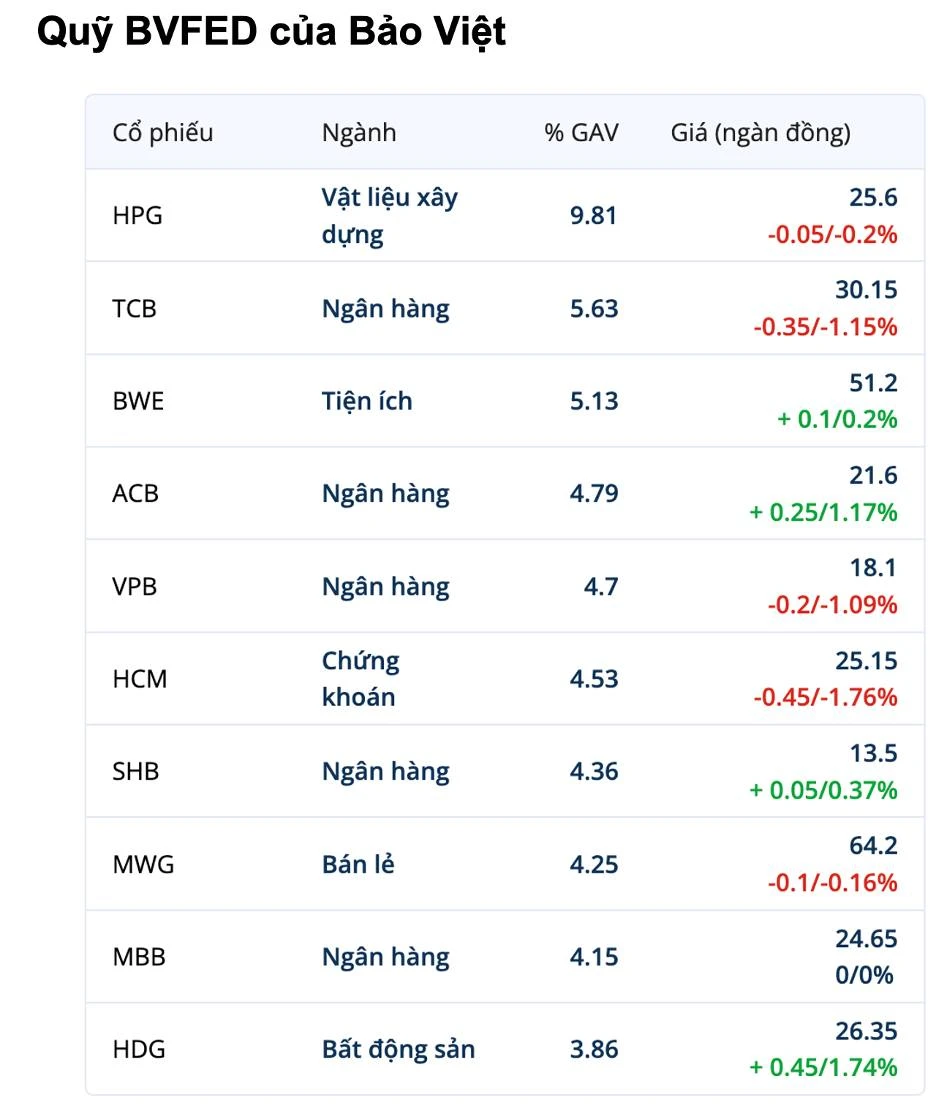Open the Tiện ích sector link
Screen dimensions: 936x1104
point(366,401)
